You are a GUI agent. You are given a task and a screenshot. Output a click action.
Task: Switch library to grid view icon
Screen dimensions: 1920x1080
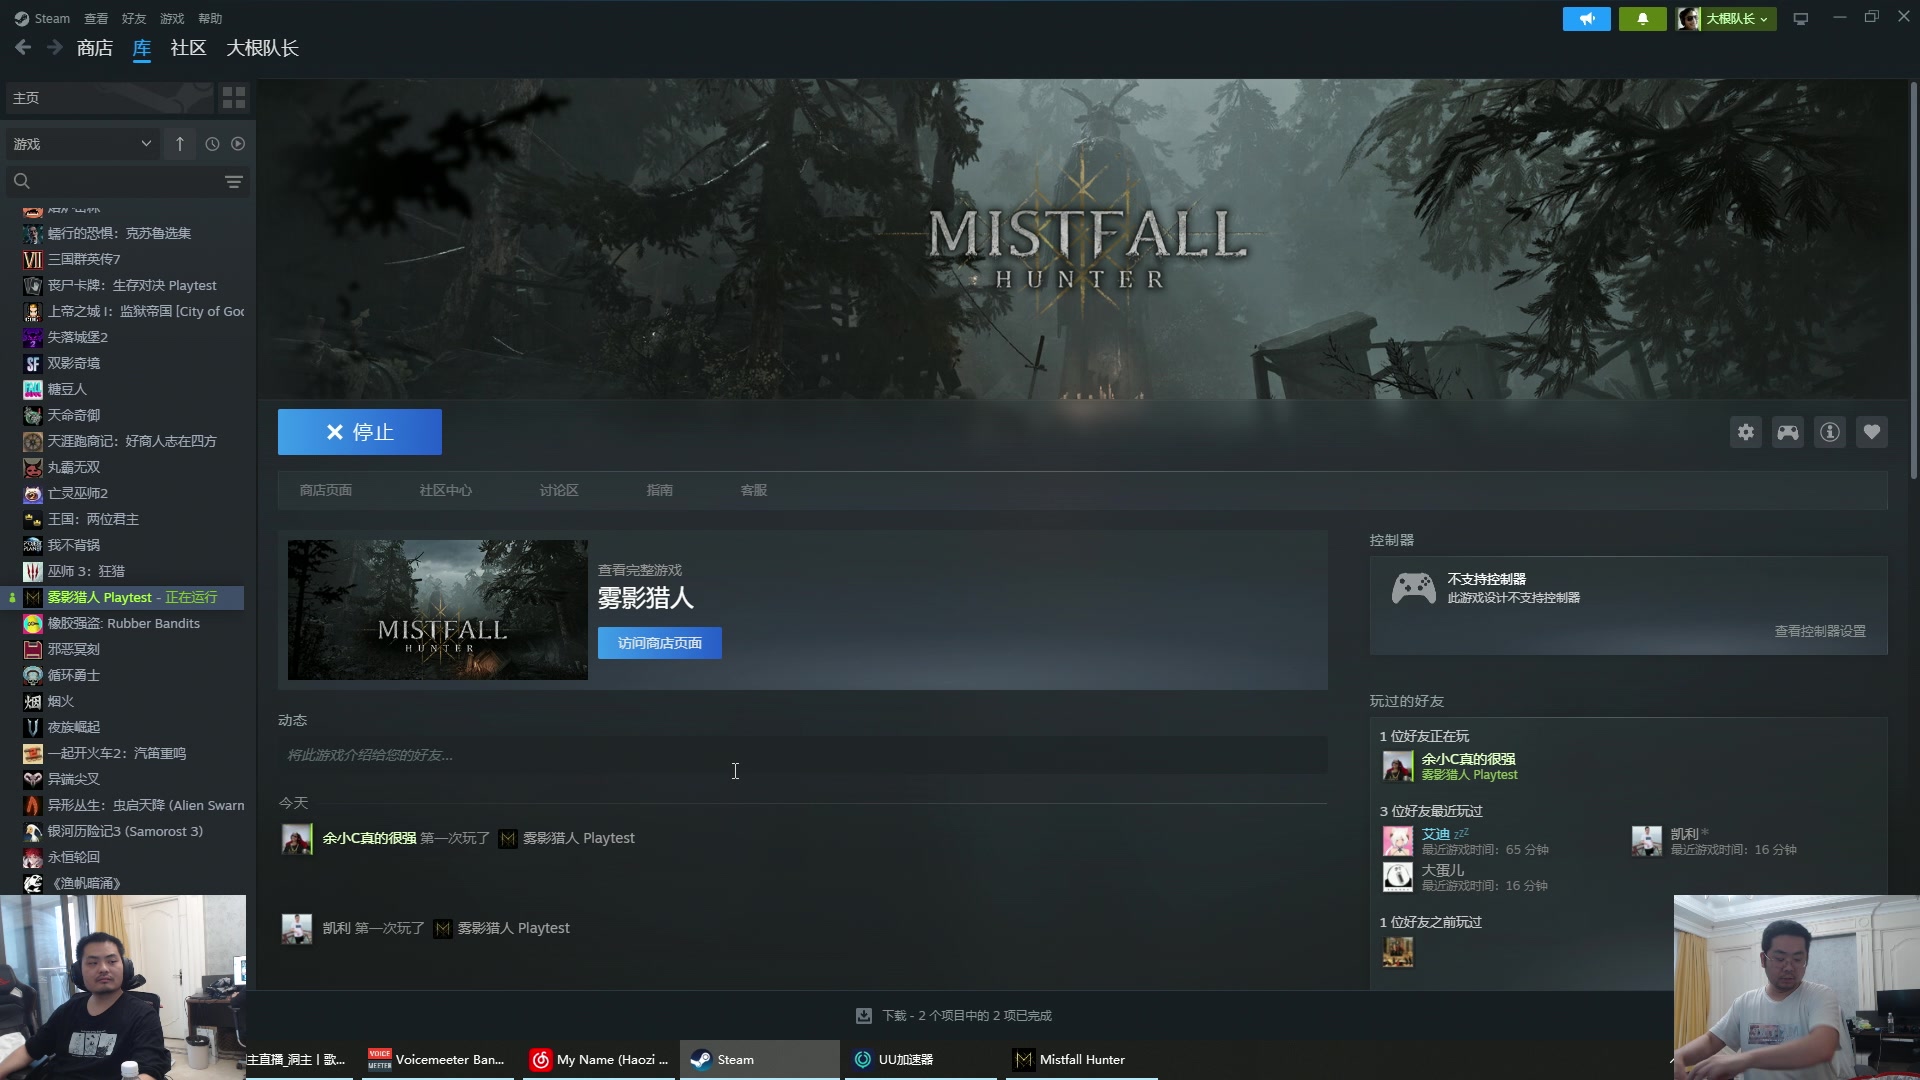[234, 97]
